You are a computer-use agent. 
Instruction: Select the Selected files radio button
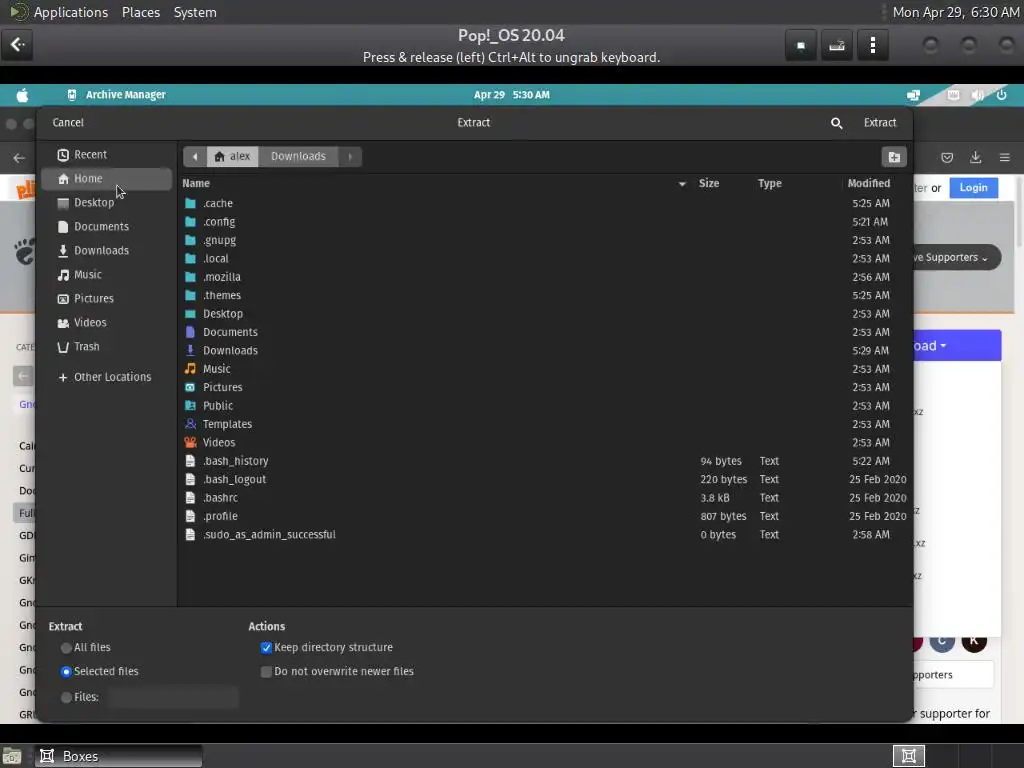pos(66,671)
